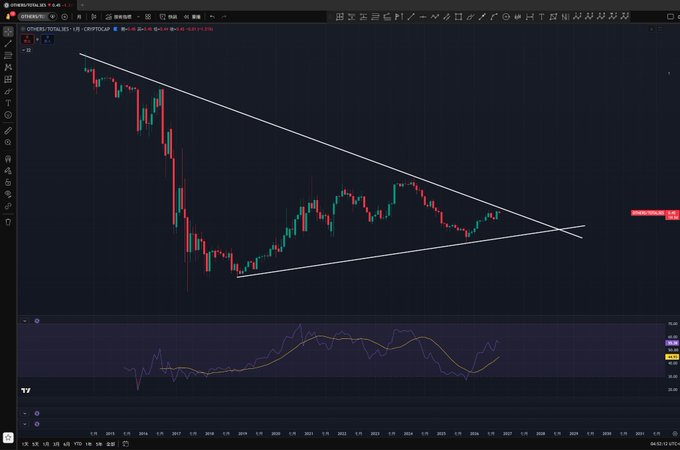Click the replay button in top toolbar

(192, 16)
